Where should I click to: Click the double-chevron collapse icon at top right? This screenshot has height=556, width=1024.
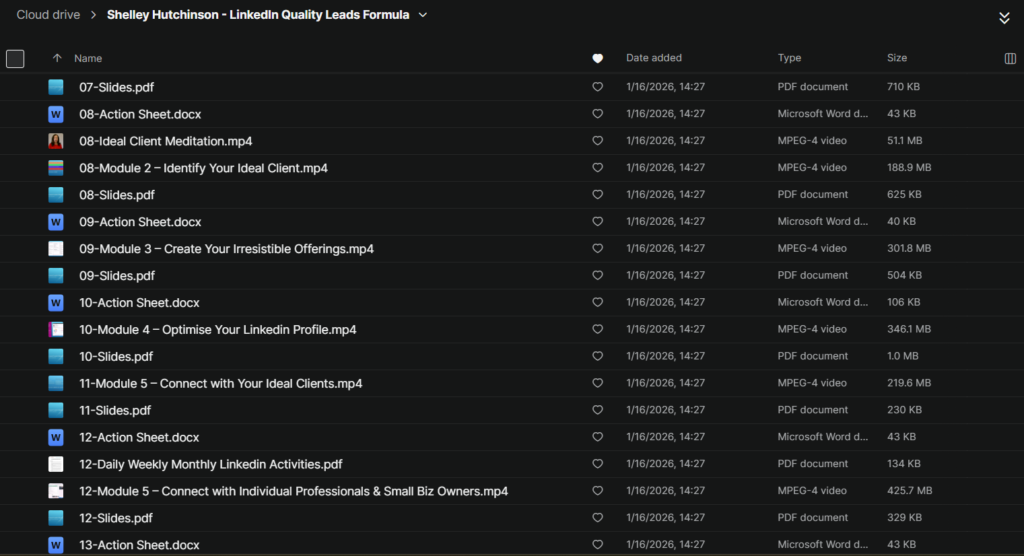click(x=1004, y=18)
